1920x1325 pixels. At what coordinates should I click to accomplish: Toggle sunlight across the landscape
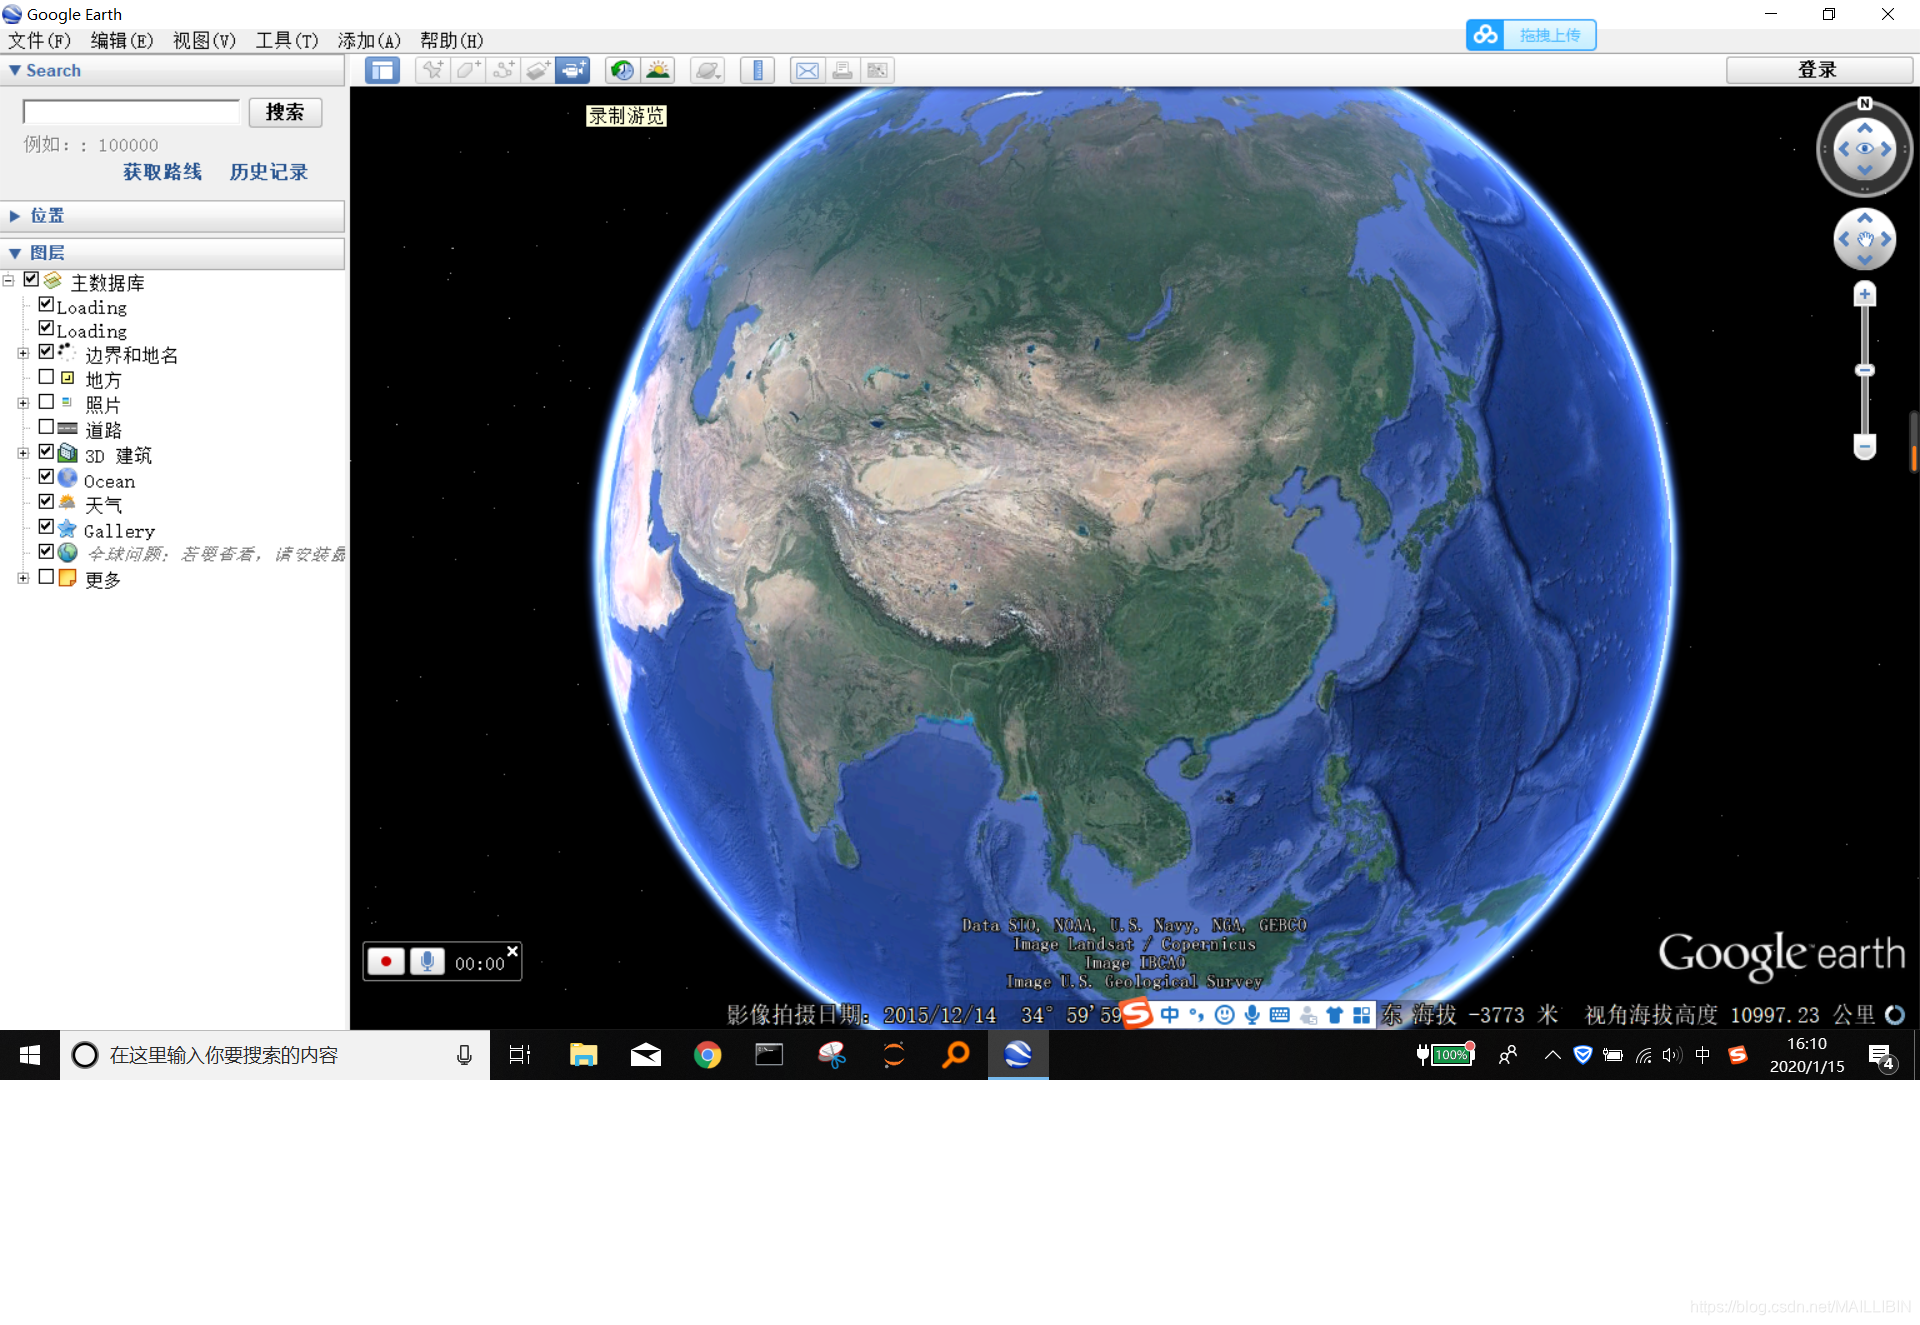point(657,70)
